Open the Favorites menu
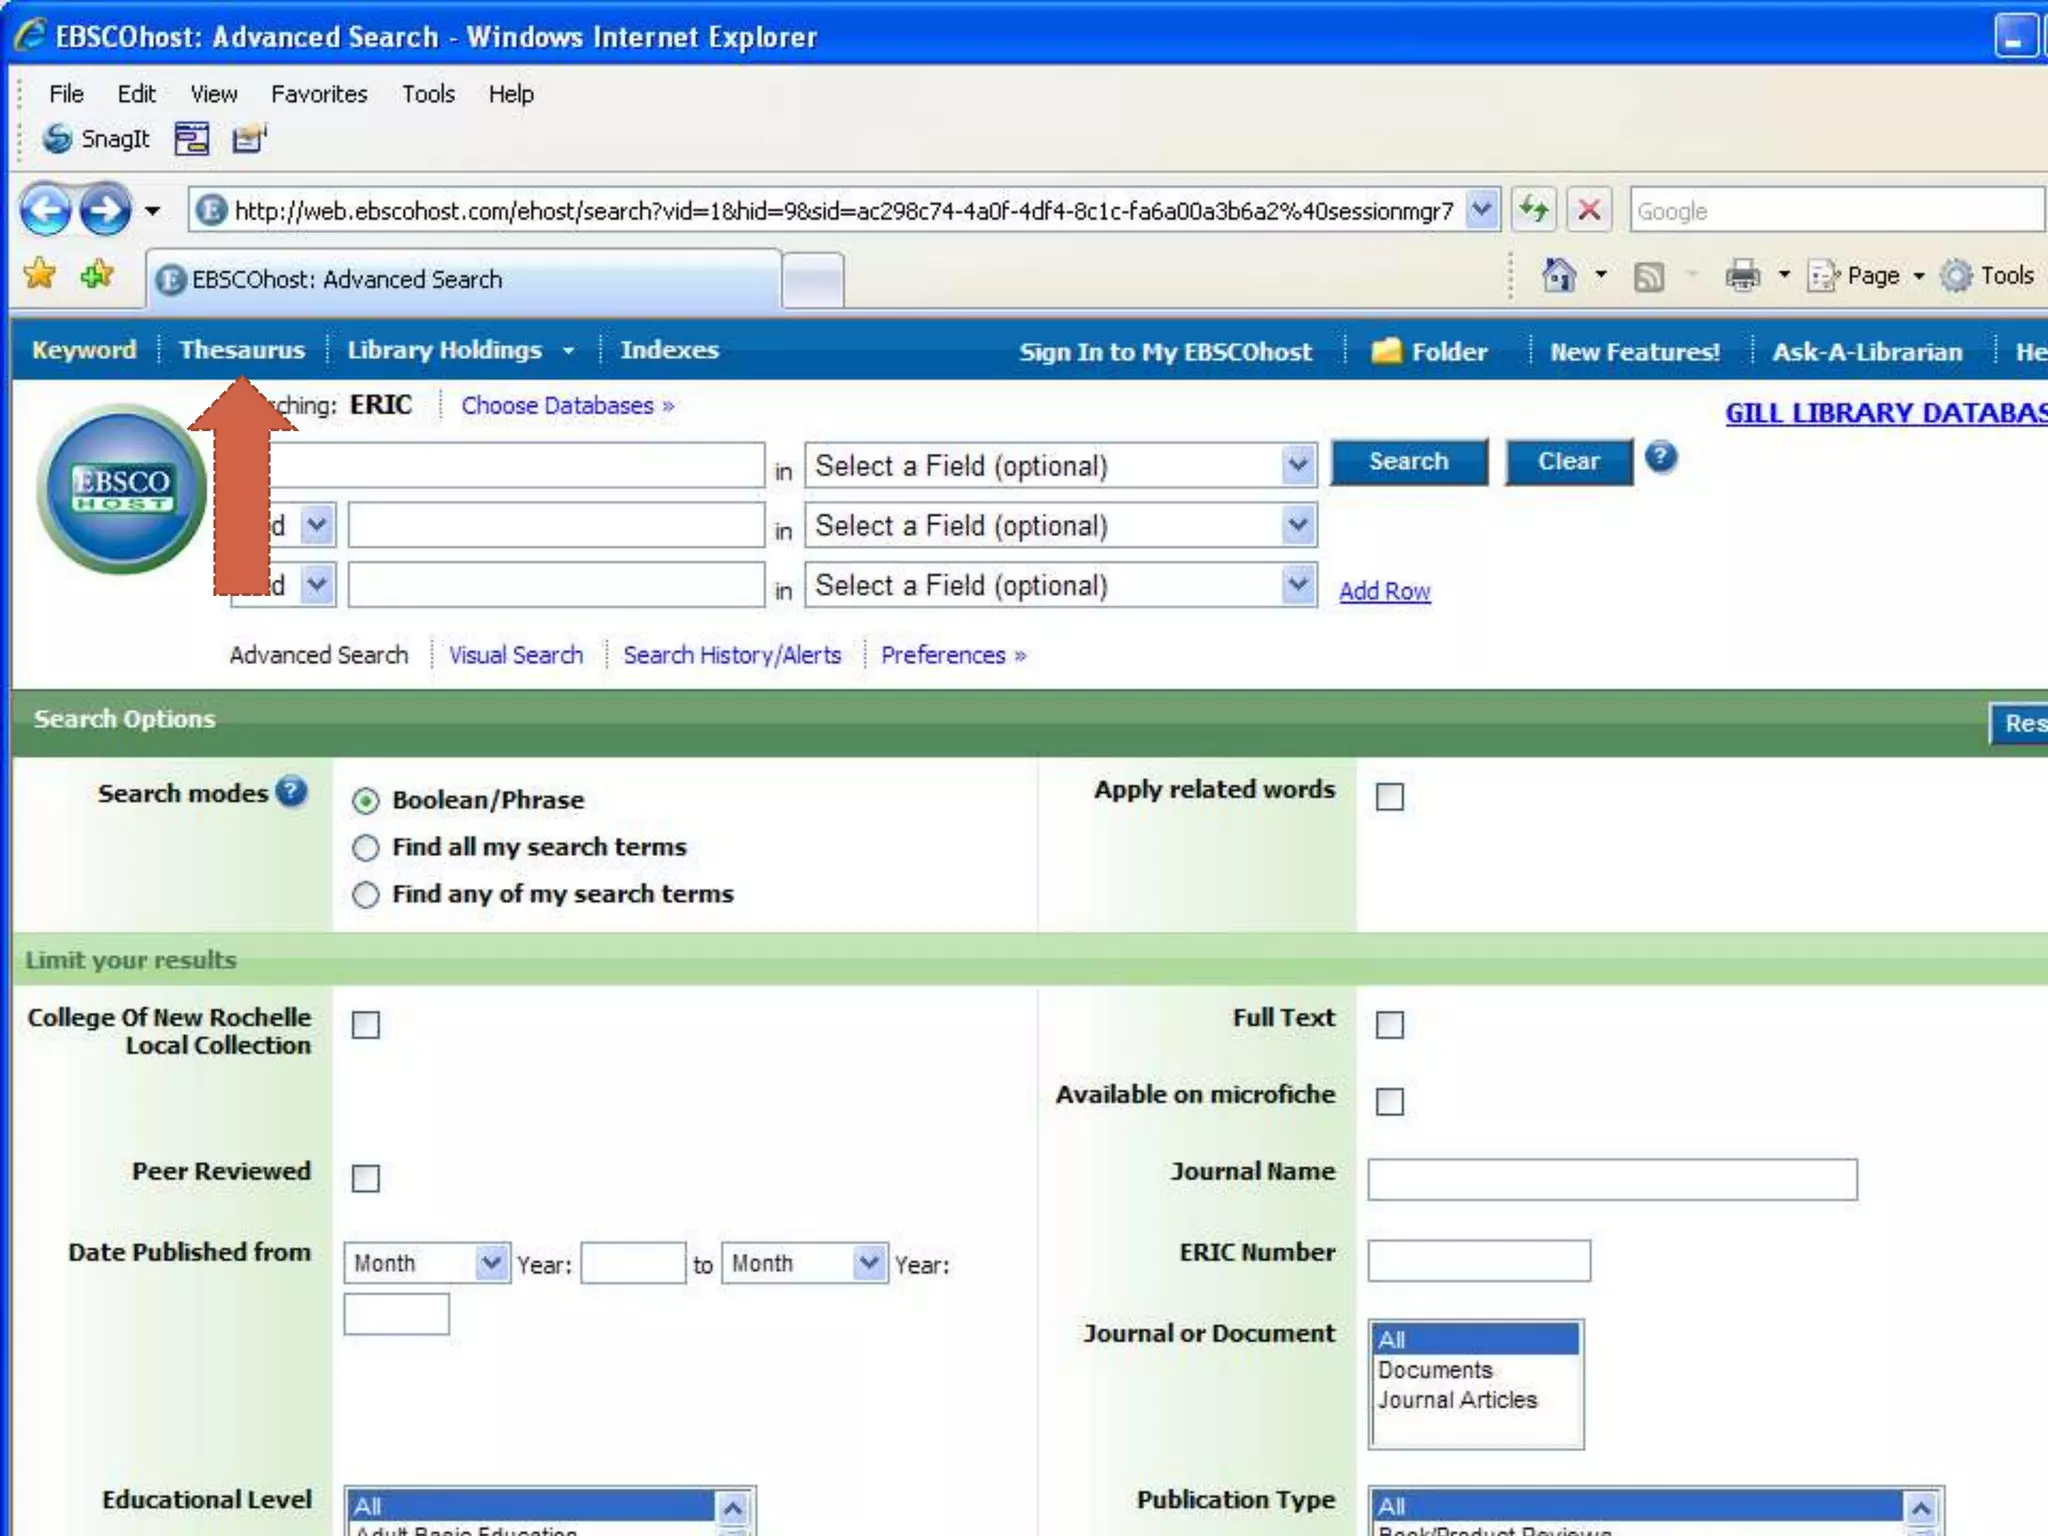The height and width of the screenshot is (1536, 2048). [x=319, y=94]
